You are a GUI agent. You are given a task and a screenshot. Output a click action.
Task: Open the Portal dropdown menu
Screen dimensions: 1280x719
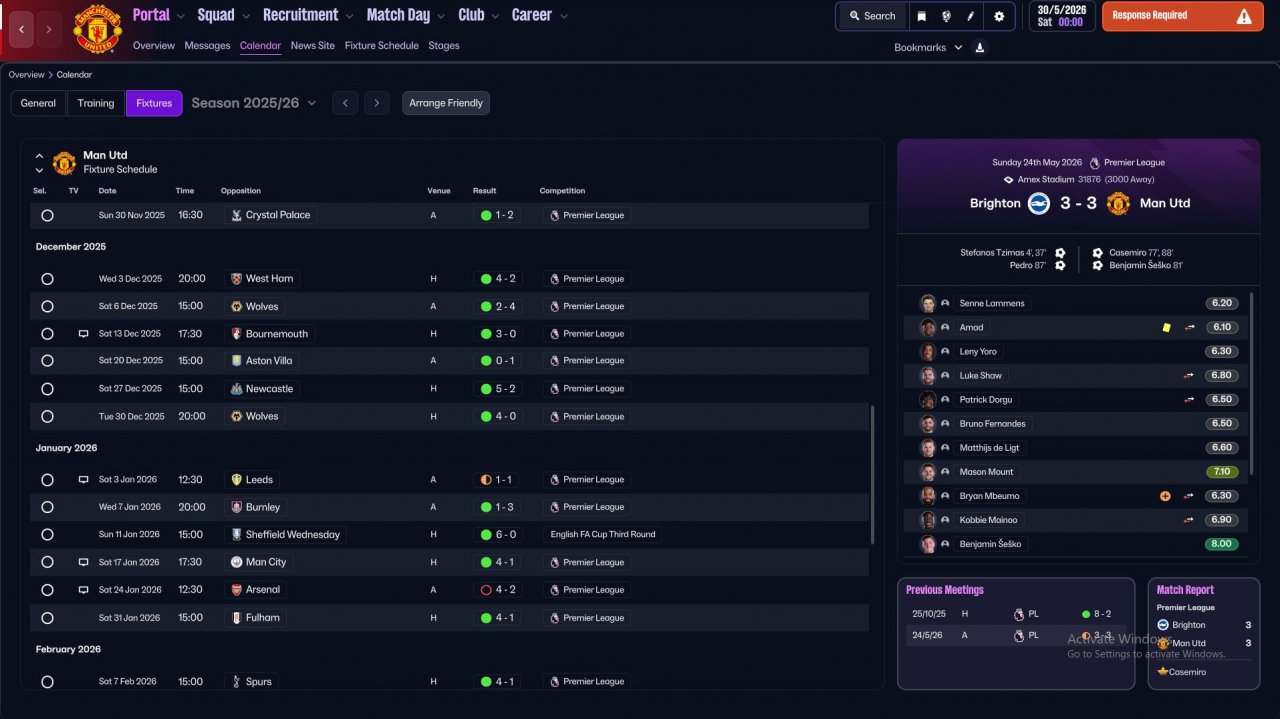159,15
